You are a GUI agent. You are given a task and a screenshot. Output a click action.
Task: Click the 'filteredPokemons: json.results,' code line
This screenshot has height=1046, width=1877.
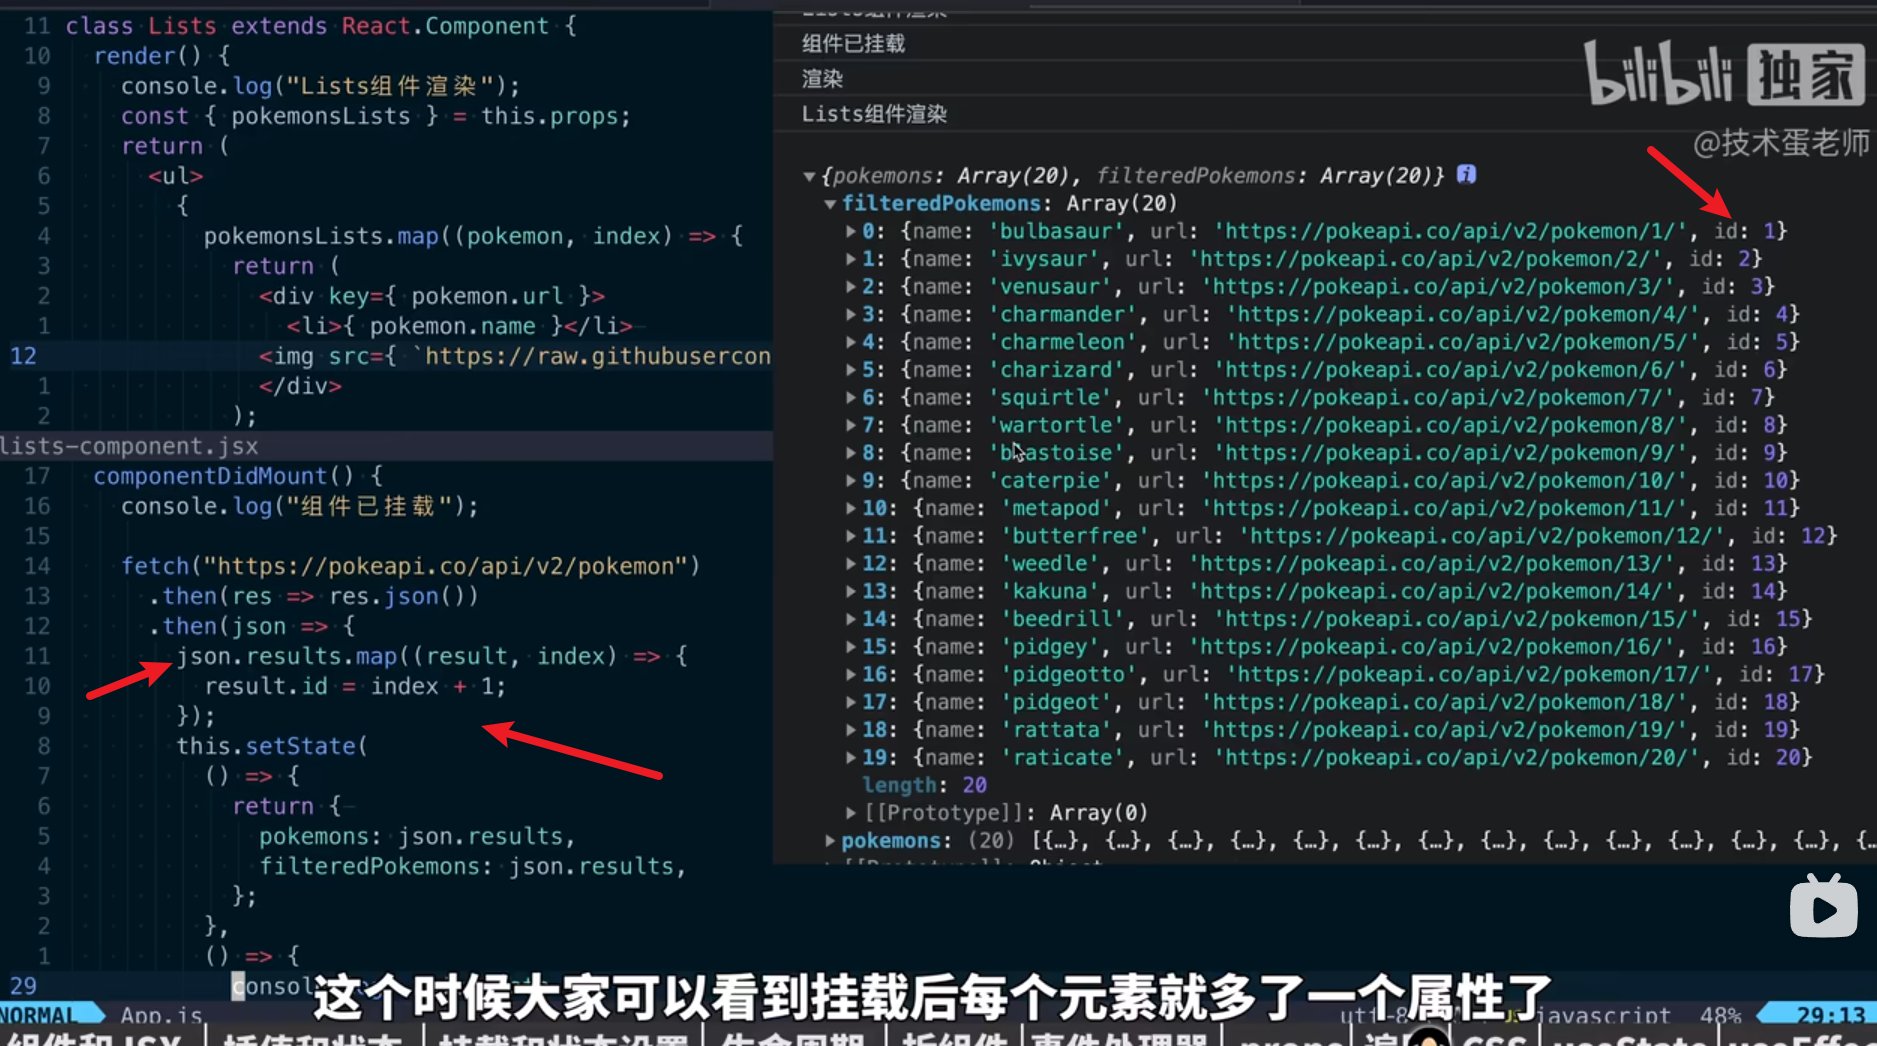tap(473, 866)
